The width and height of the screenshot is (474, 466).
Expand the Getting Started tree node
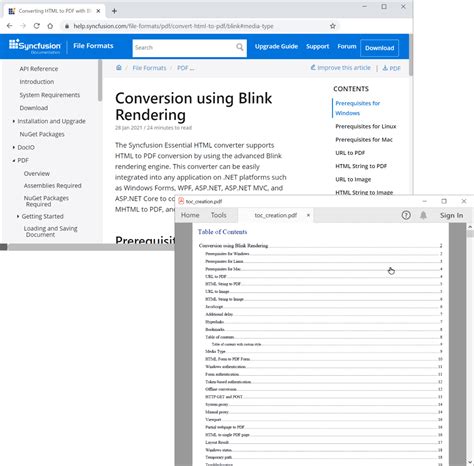click(18, 216)
